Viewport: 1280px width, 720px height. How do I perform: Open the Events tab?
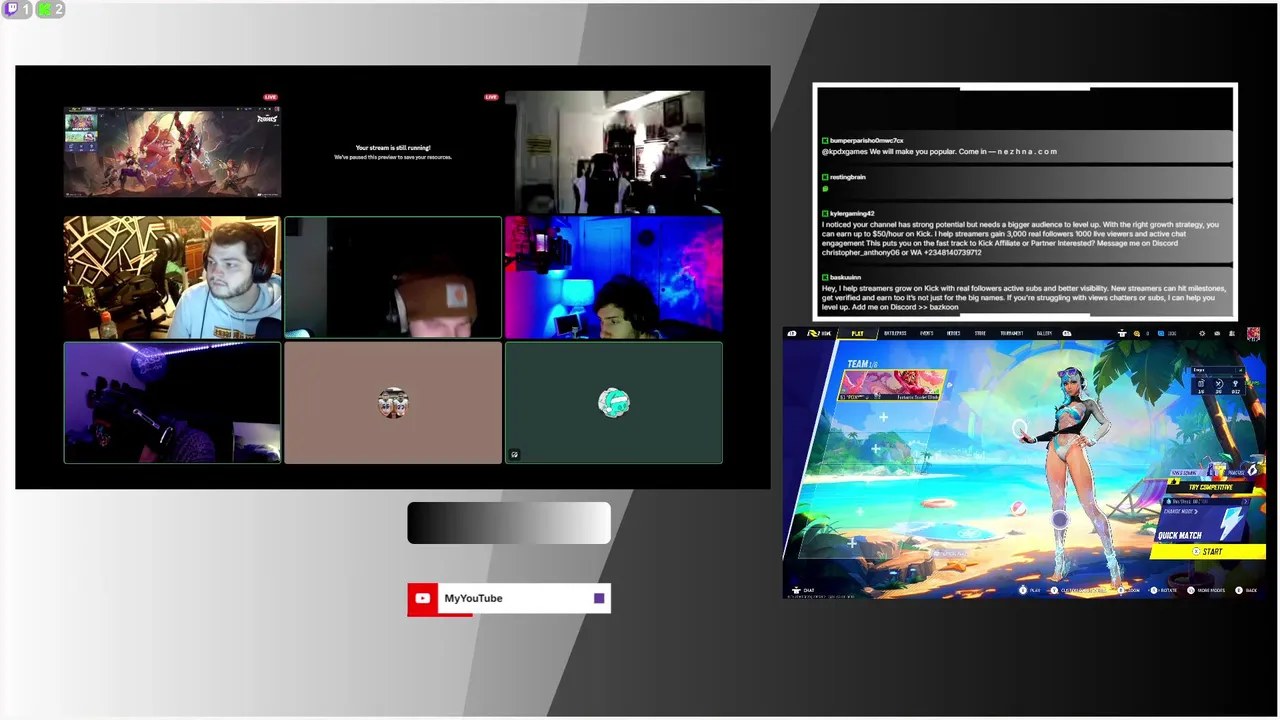click(927, 333)
